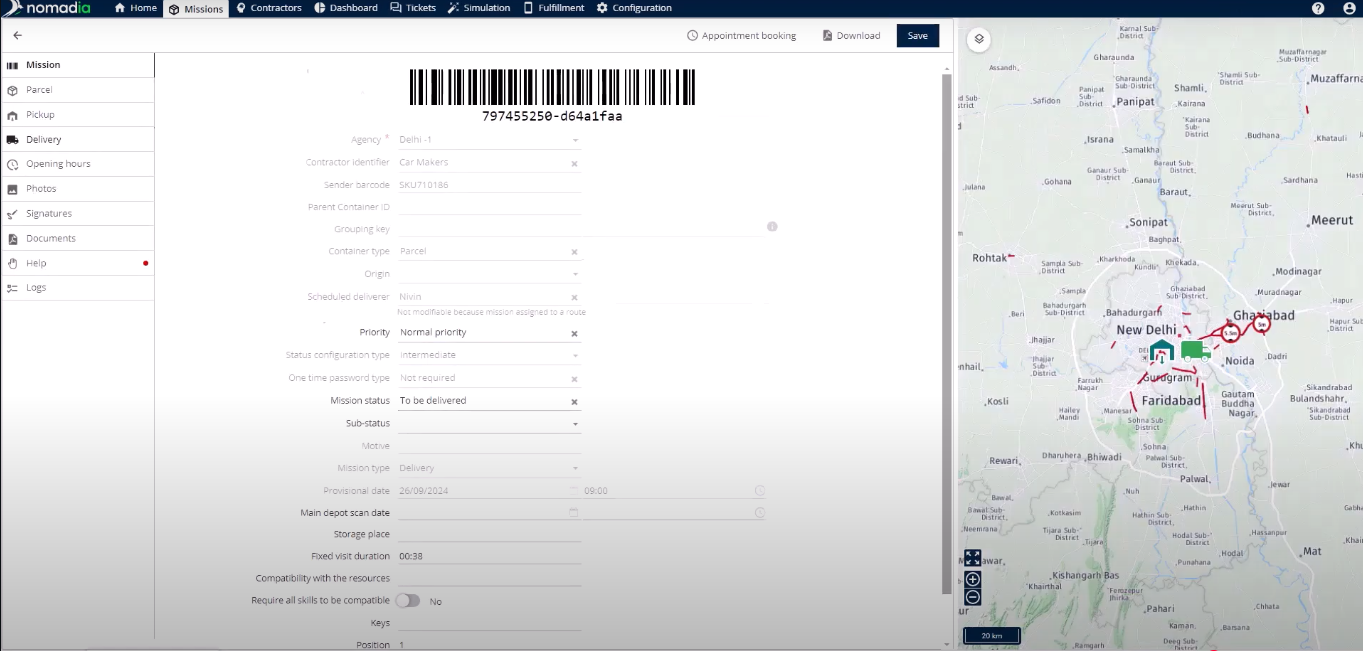Screen dimensions: 1363x651
Task: Open the Simulation menu
Action: [479, 8]
